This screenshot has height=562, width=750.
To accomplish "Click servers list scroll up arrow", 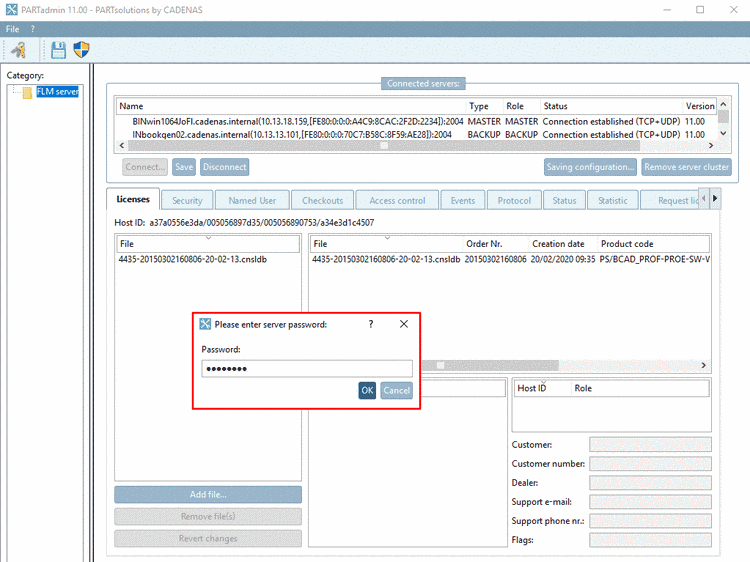I will click(x=723, y=104).
